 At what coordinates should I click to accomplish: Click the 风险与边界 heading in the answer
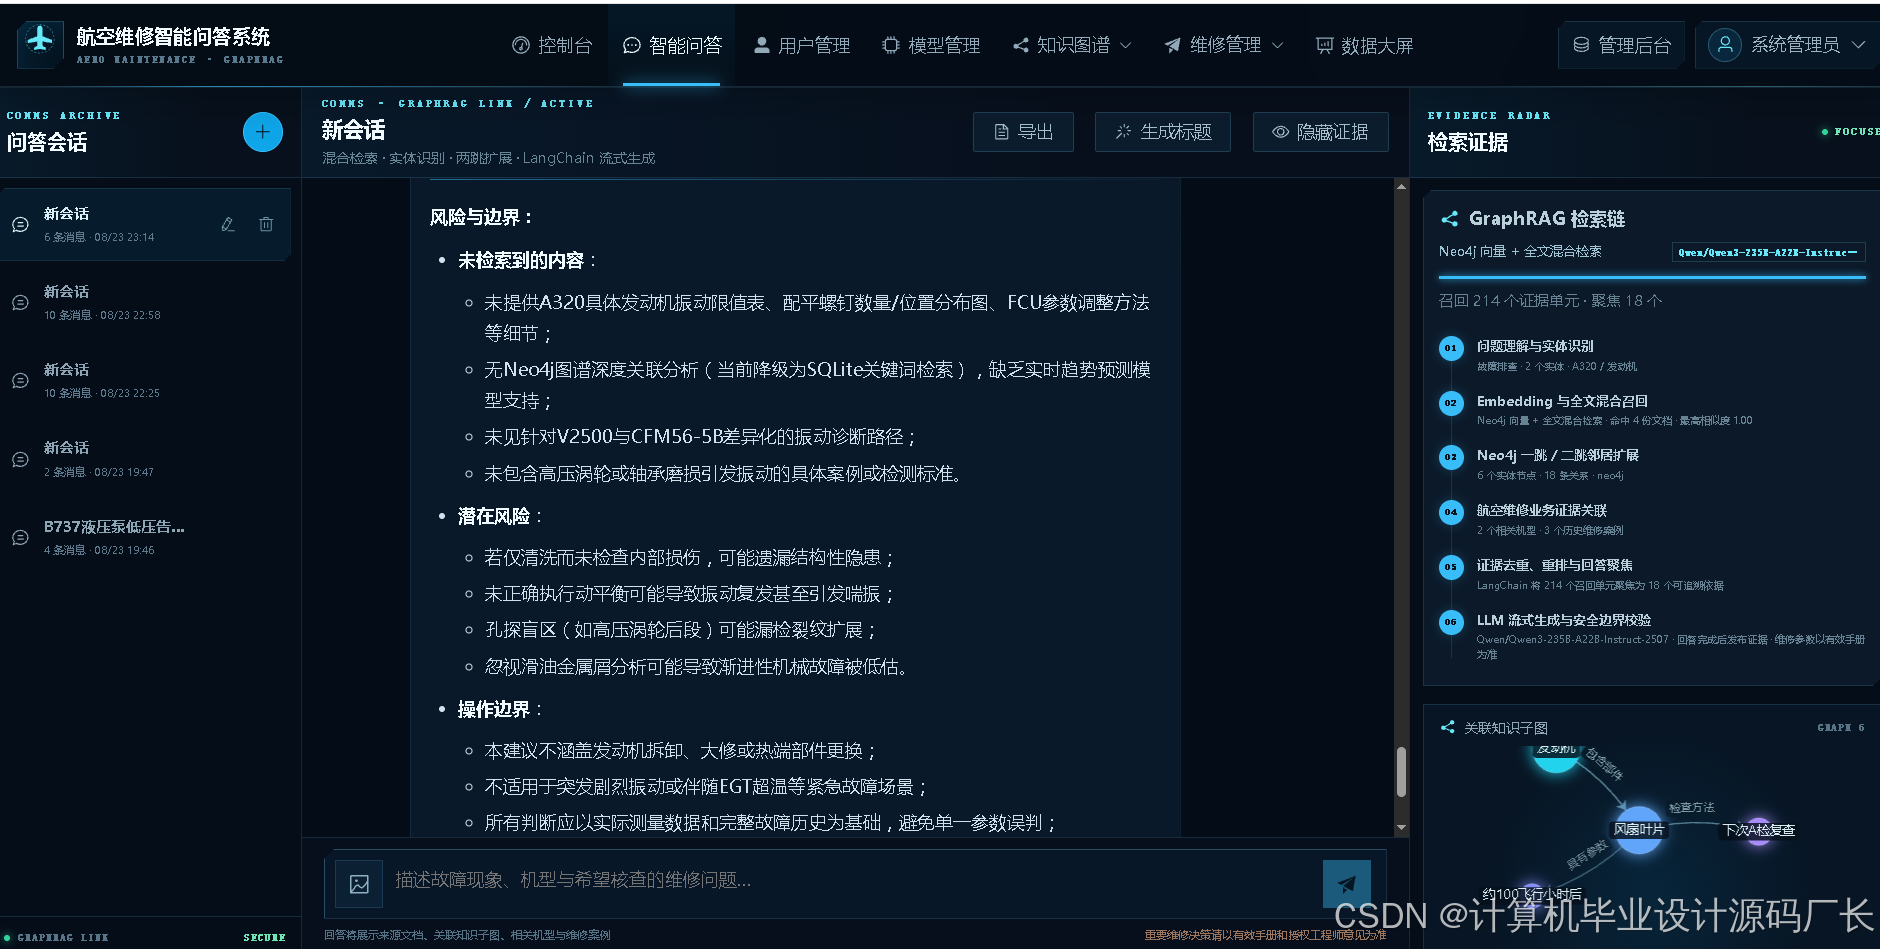tap(481, 217)
